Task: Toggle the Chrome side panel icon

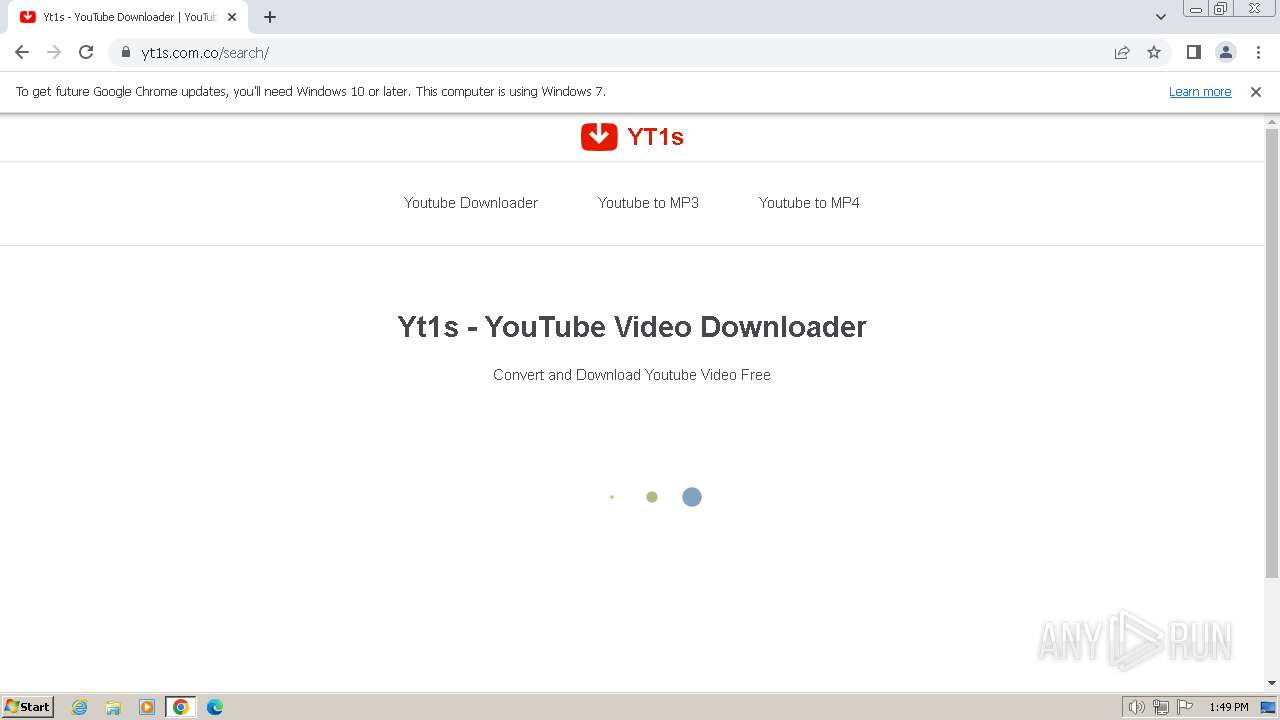Action: [1193, 52]
